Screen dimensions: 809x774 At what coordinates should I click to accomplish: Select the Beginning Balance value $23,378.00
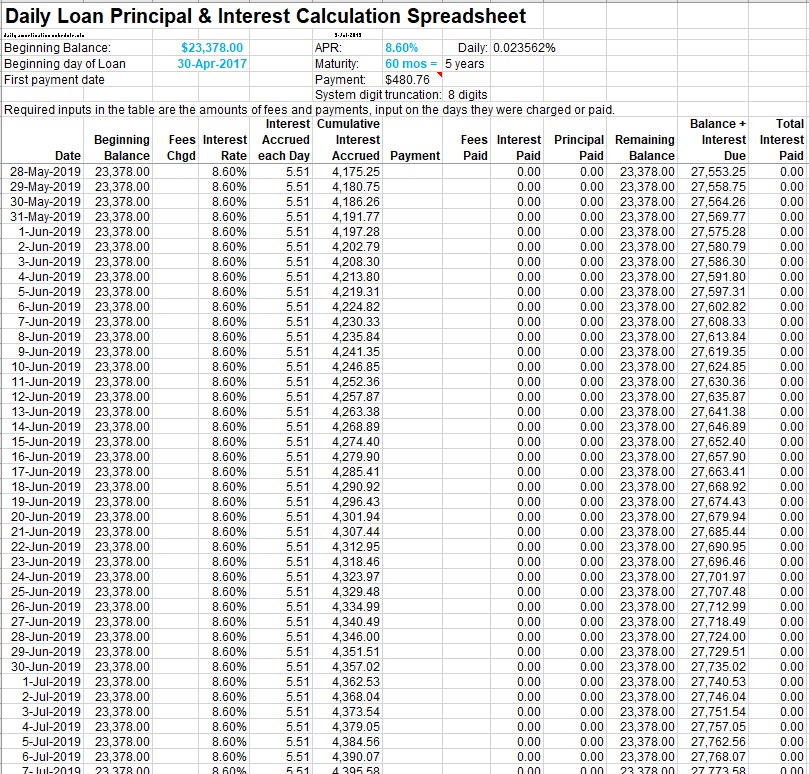point(212,48)
